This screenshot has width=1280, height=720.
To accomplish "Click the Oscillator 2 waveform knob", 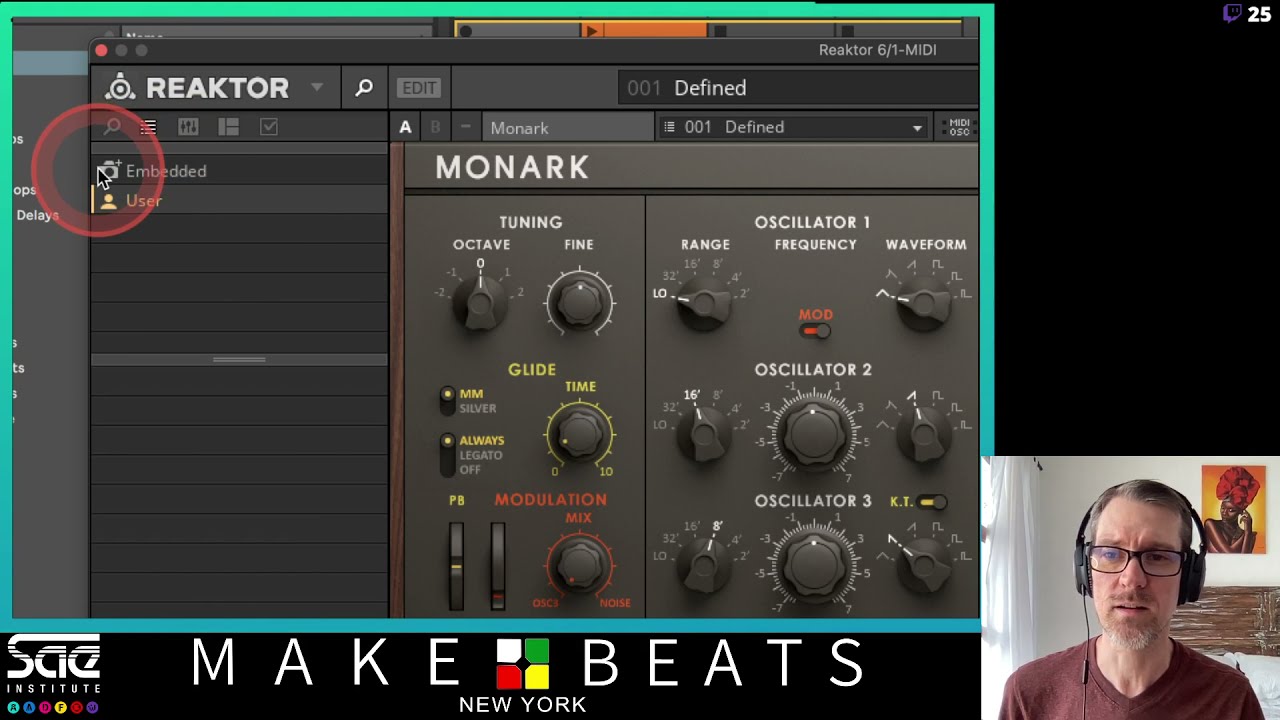I will pos(923,433).
